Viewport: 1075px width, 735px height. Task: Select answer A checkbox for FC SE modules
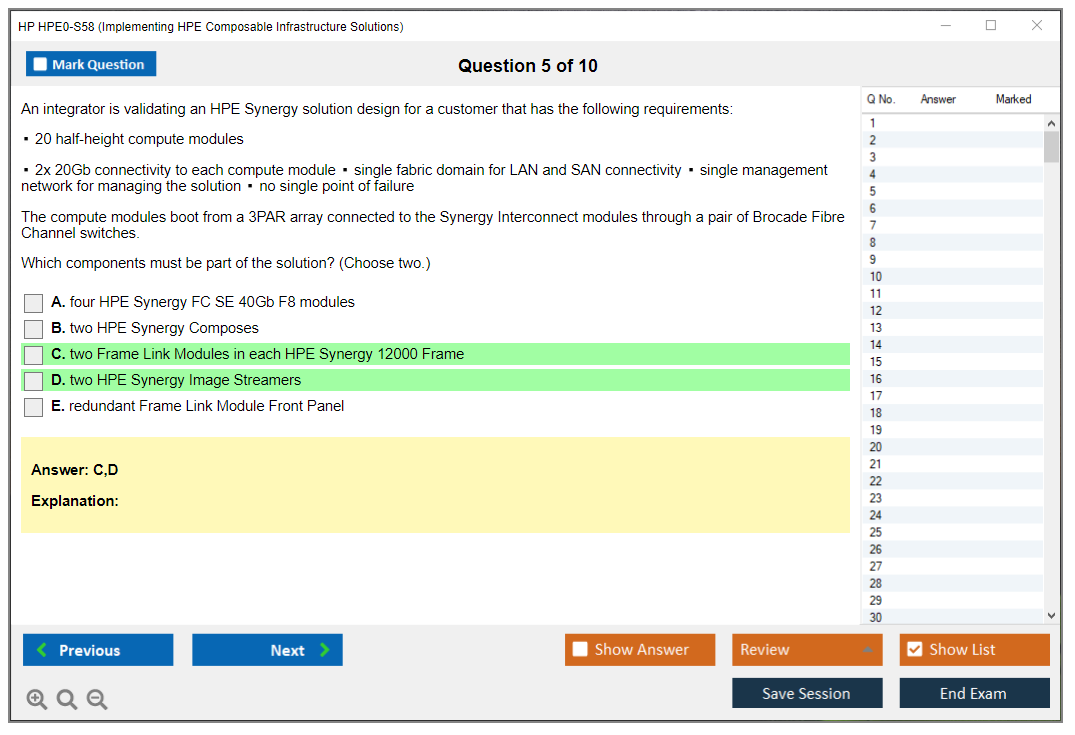(x=34, y=303)
